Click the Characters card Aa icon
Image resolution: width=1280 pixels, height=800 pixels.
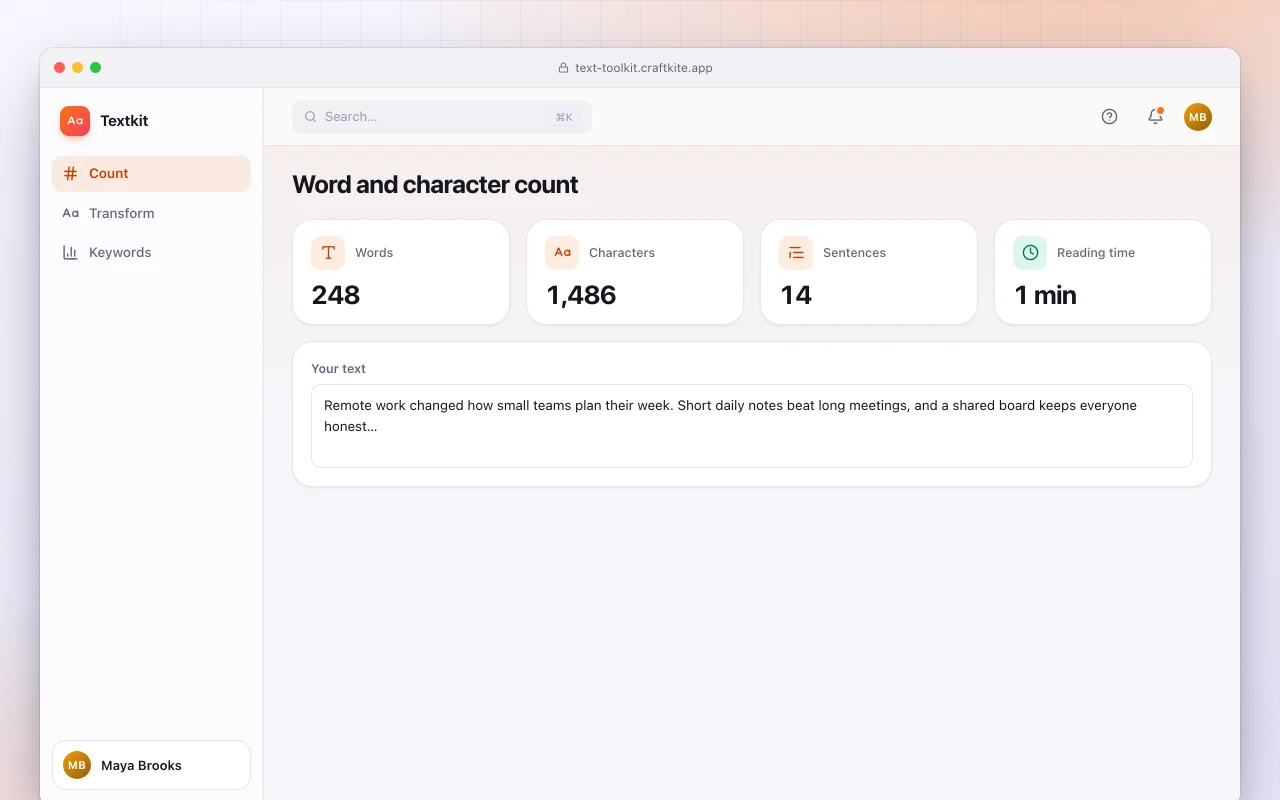(562, 253)
